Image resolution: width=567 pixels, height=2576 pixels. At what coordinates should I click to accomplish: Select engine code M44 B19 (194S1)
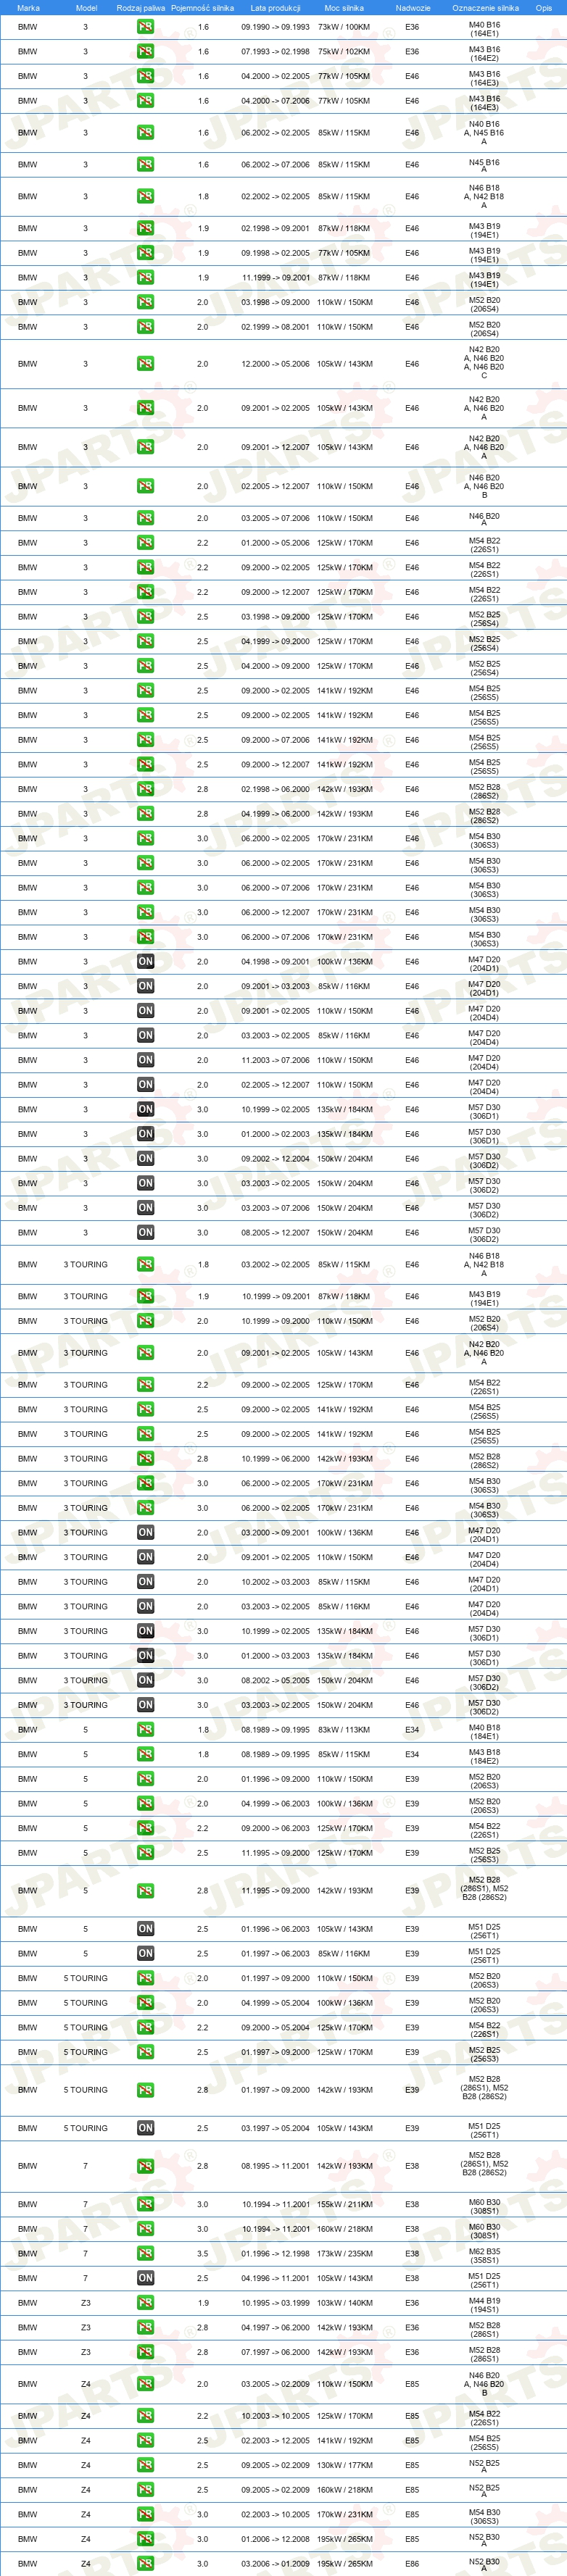(485, 2305)
